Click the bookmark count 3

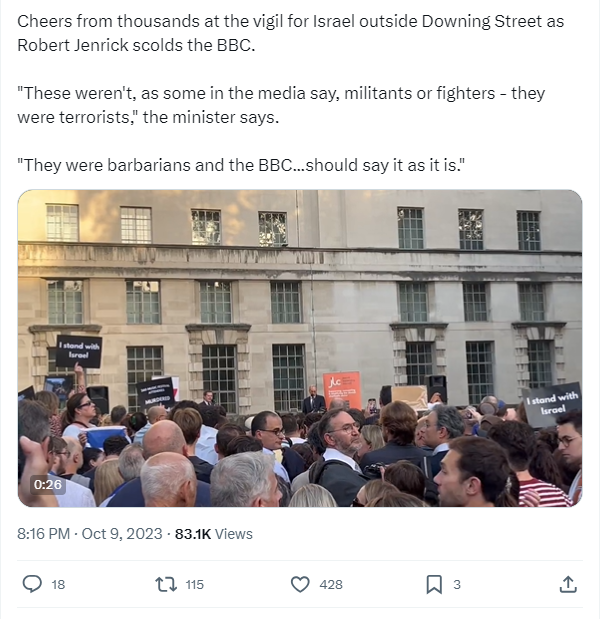pos(457,585)
